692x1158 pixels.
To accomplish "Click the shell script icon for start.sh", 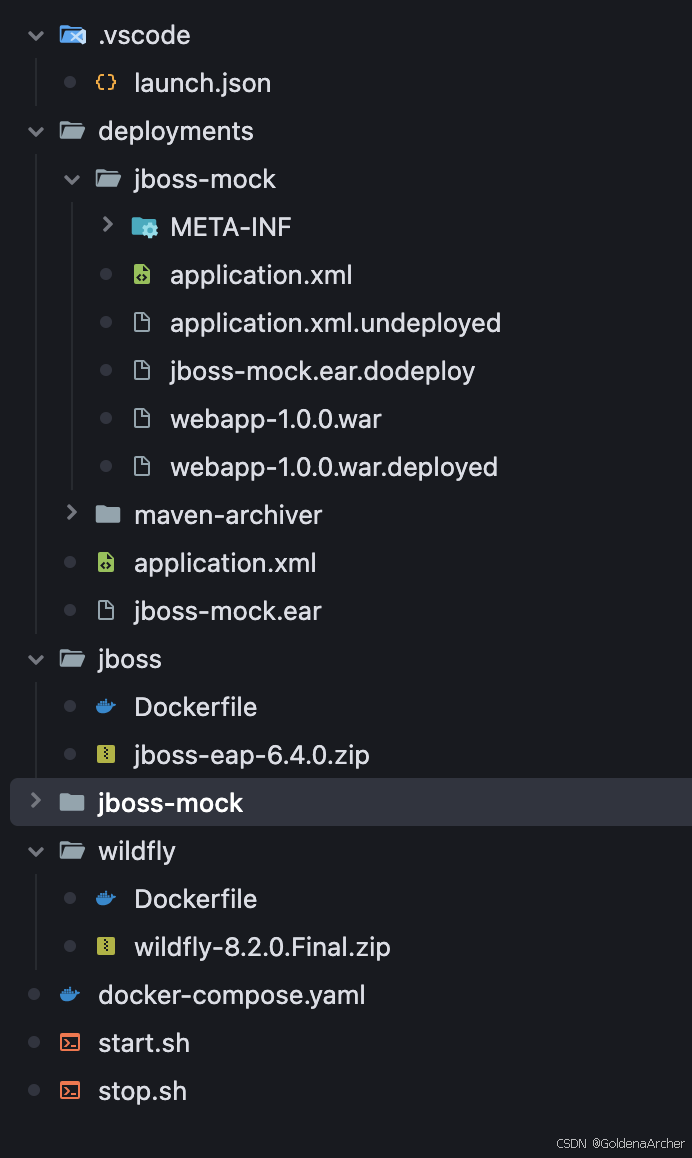I will click(70, 1043).
